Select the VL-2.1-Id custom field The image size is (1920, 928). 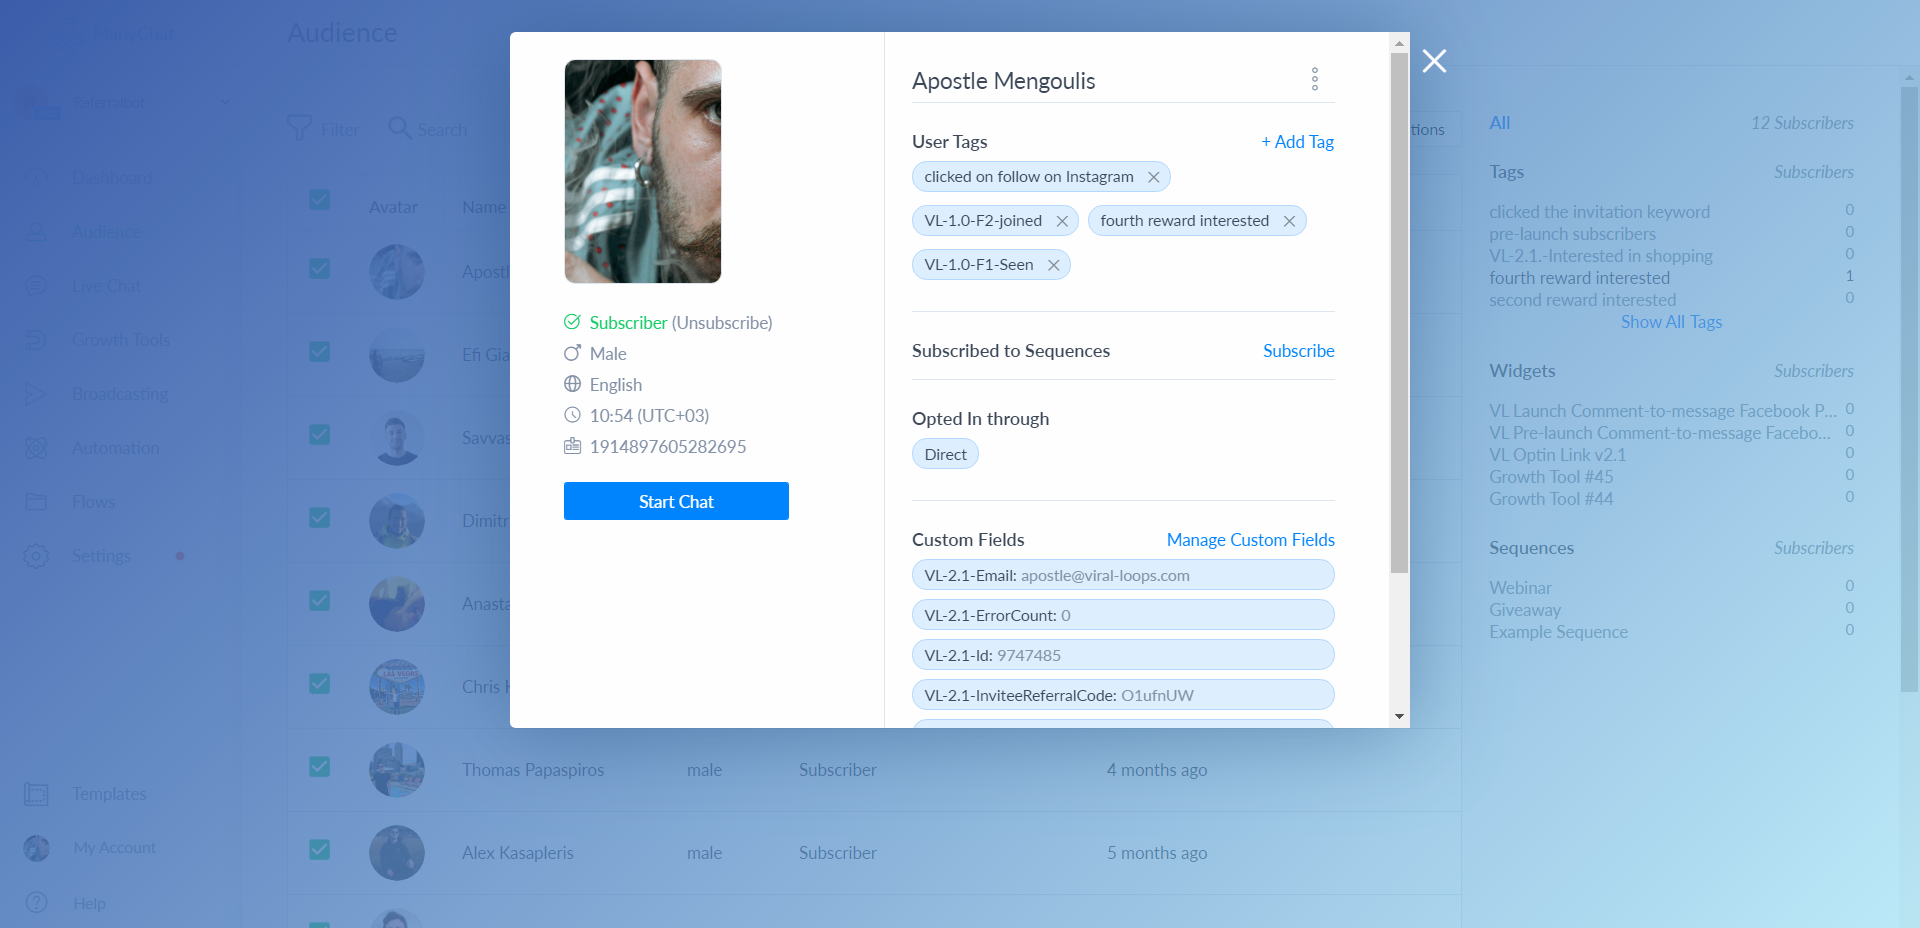pyautogui.click(x=1123, y=655)
